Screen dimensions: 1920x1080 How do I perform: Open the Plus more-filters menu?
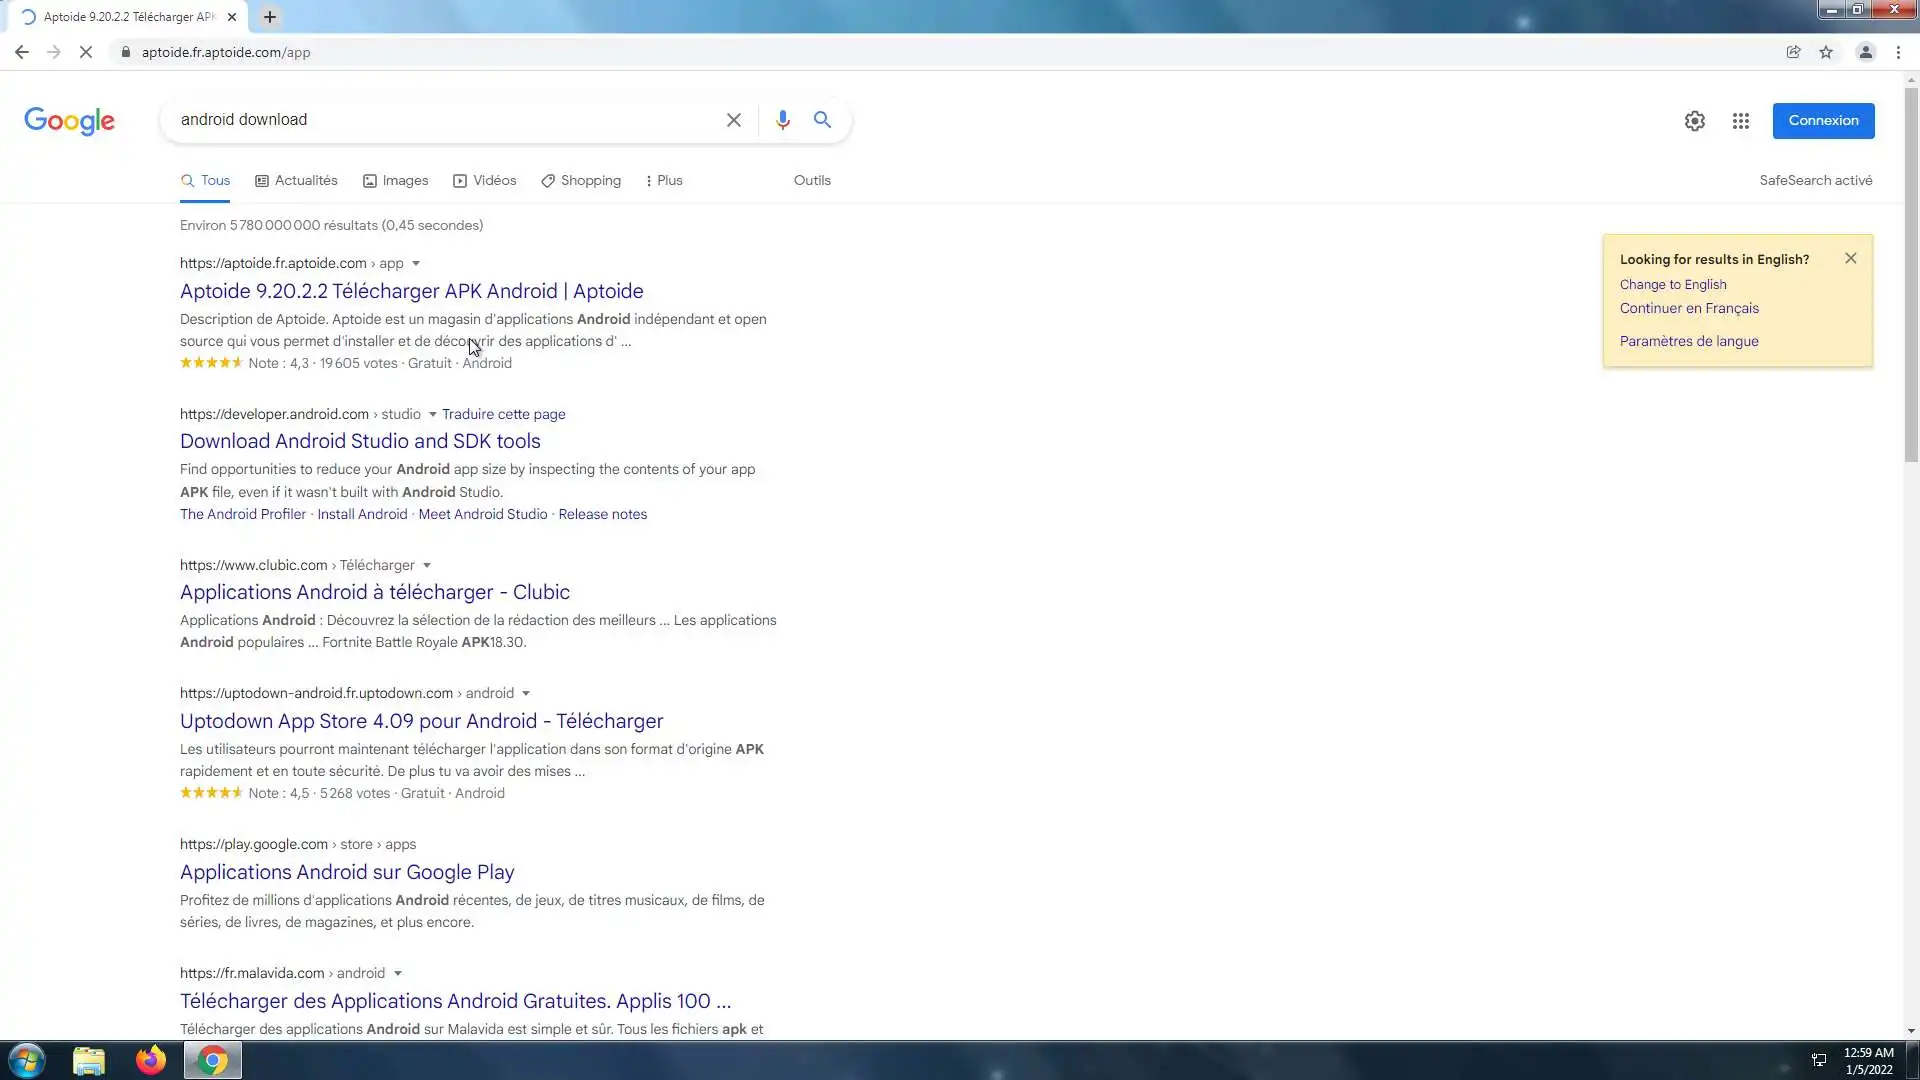coord(664,181)
